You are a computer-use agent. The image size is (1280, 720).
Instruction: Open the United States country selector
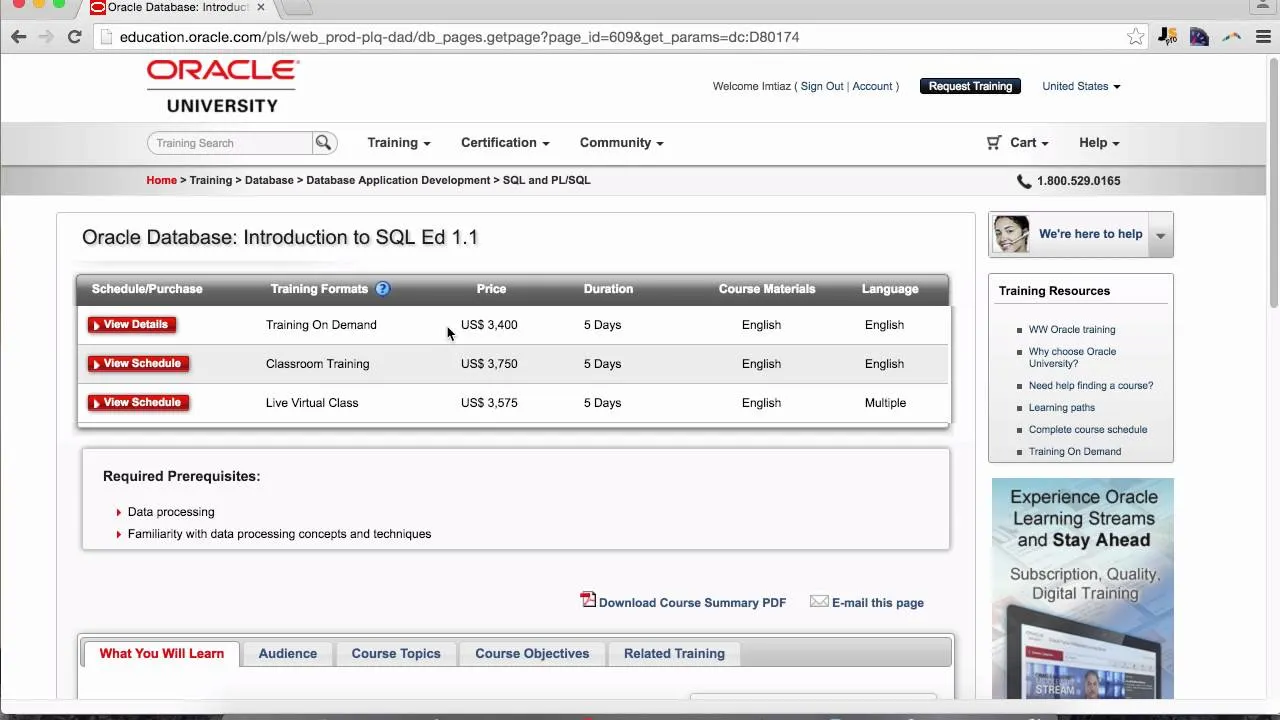coord(1080,86)
